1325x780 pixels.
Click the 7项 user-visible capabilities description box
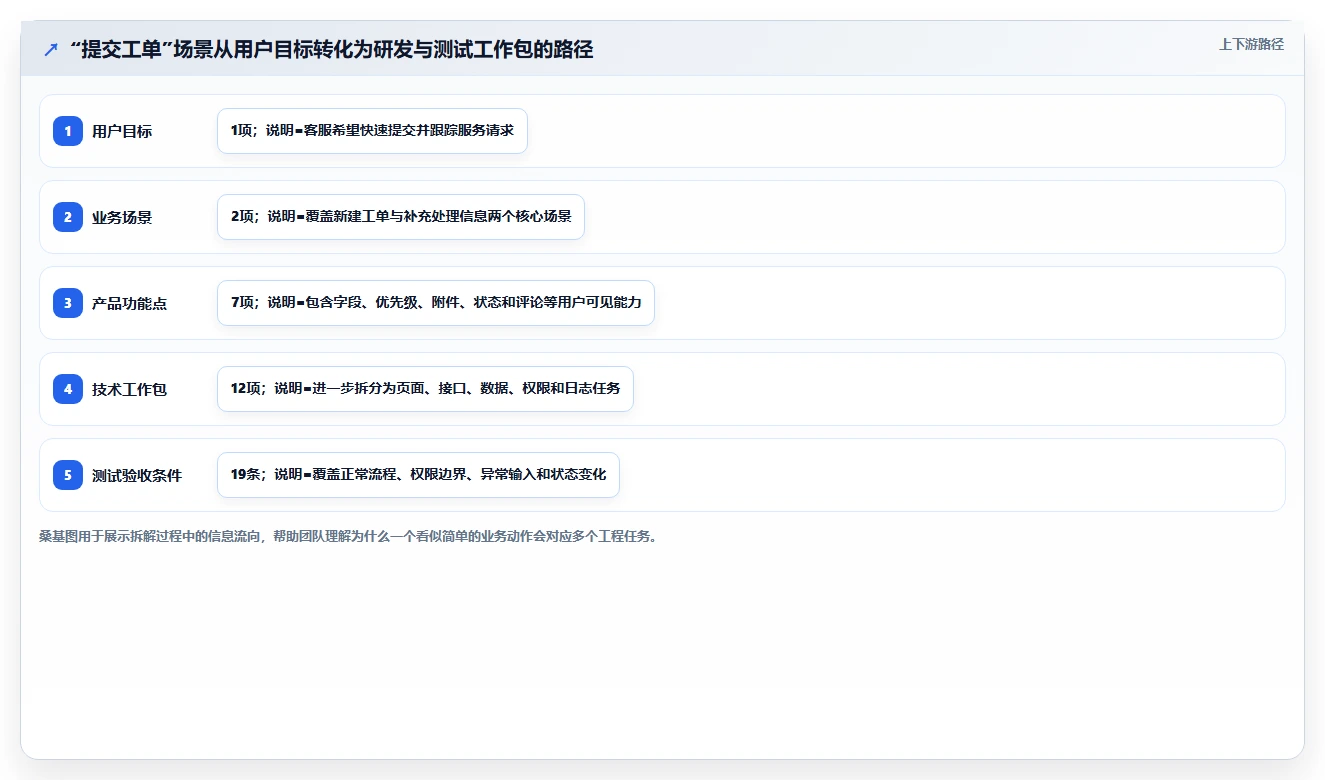click(436, 303)
